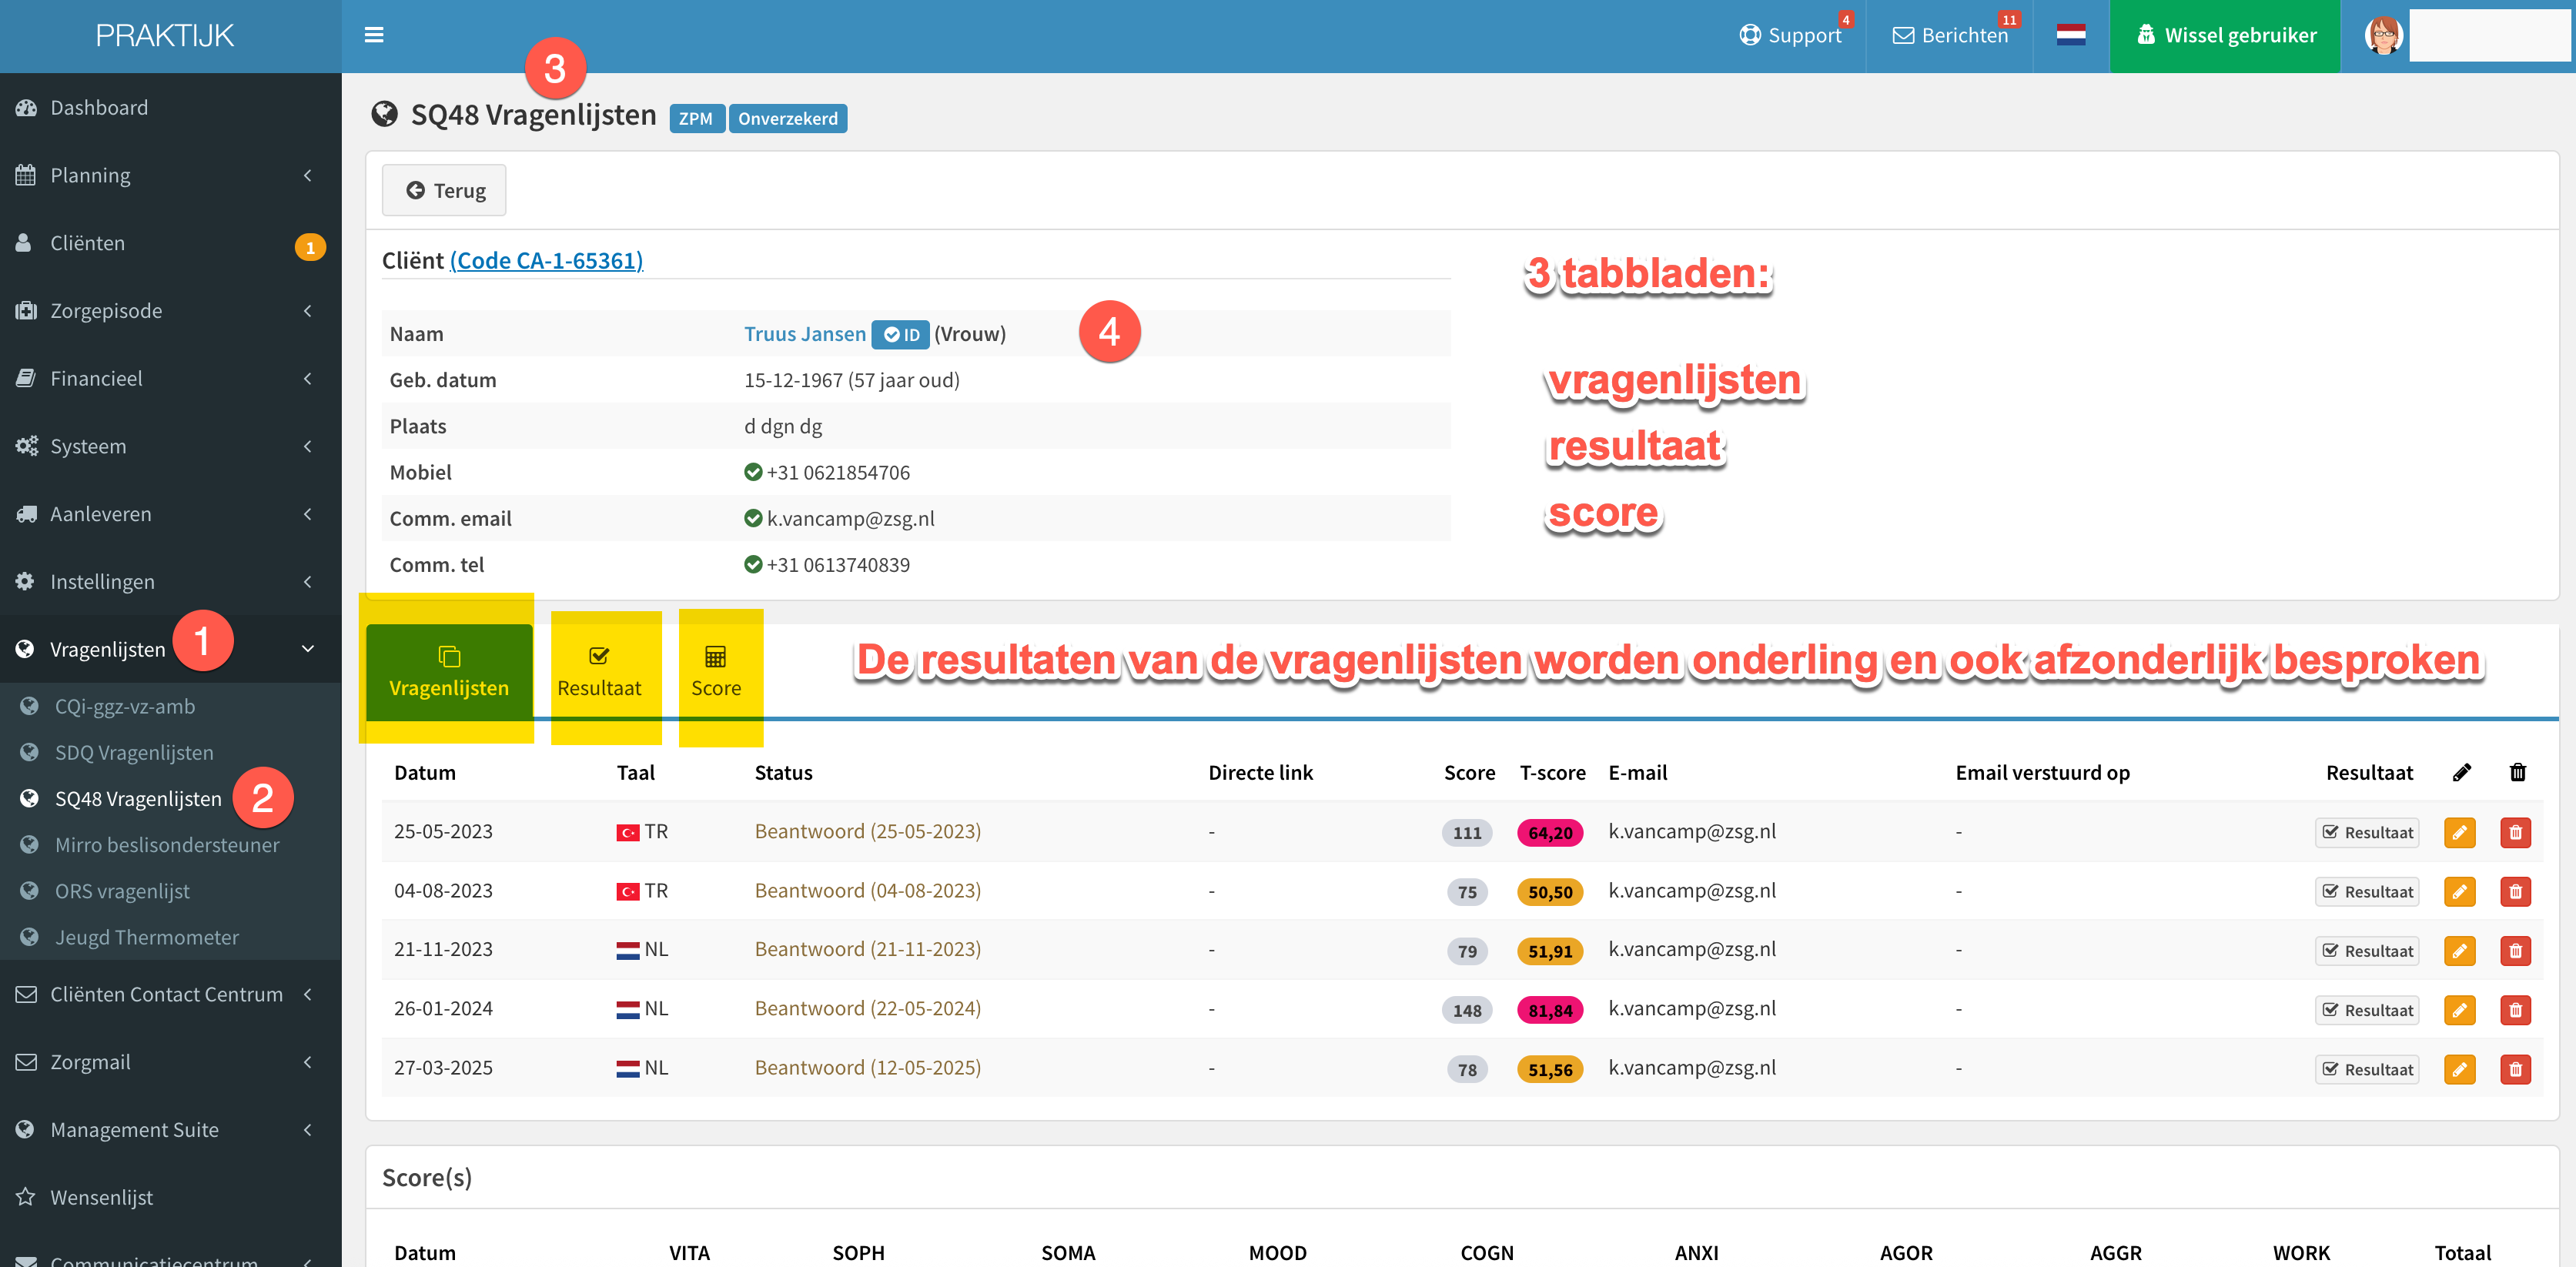Toggle the hamburger sidebar menu
Image resolution: width=2576 pixels, height=1267 pixels.
374,35
